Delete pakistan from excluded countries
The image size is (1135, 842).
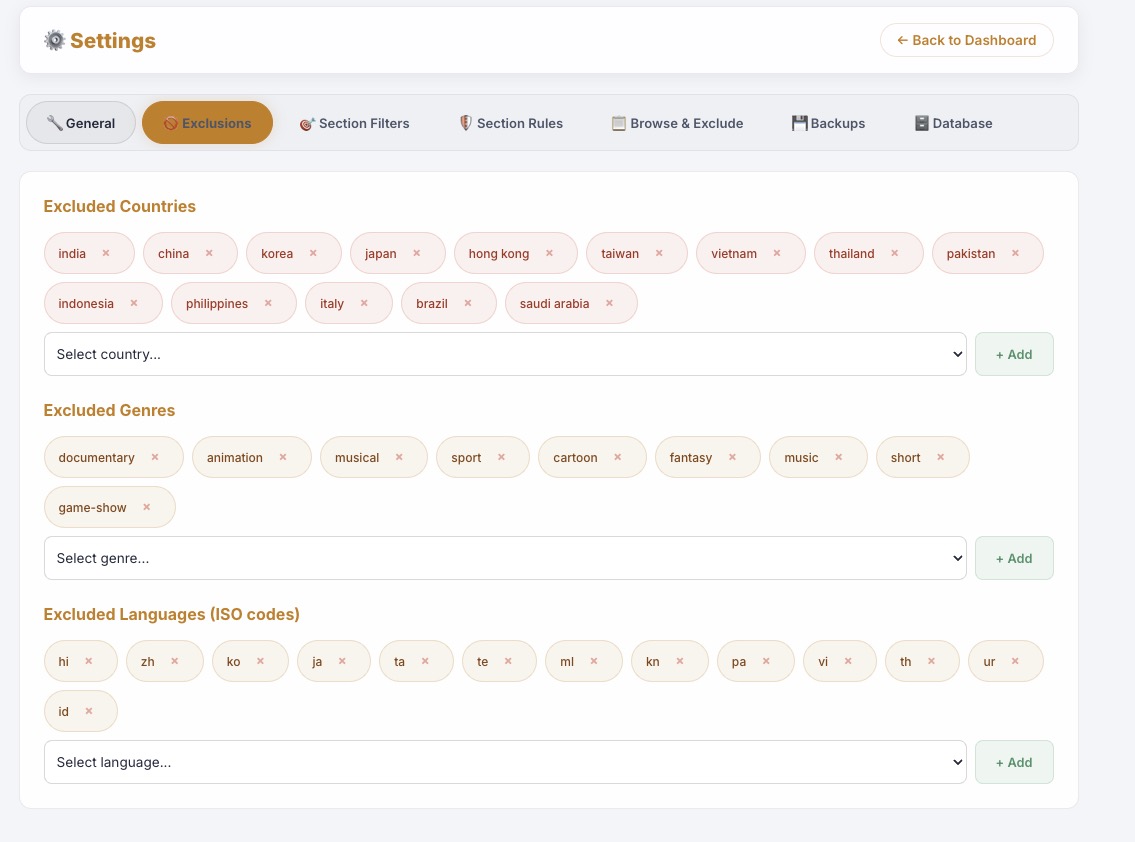point(1016,253)
